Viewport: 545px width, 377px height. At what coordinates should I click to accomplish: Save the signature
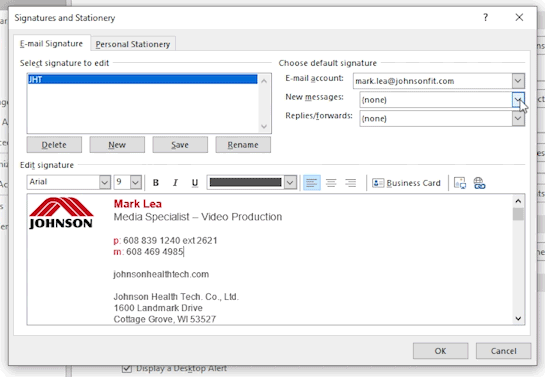(180, 145)
